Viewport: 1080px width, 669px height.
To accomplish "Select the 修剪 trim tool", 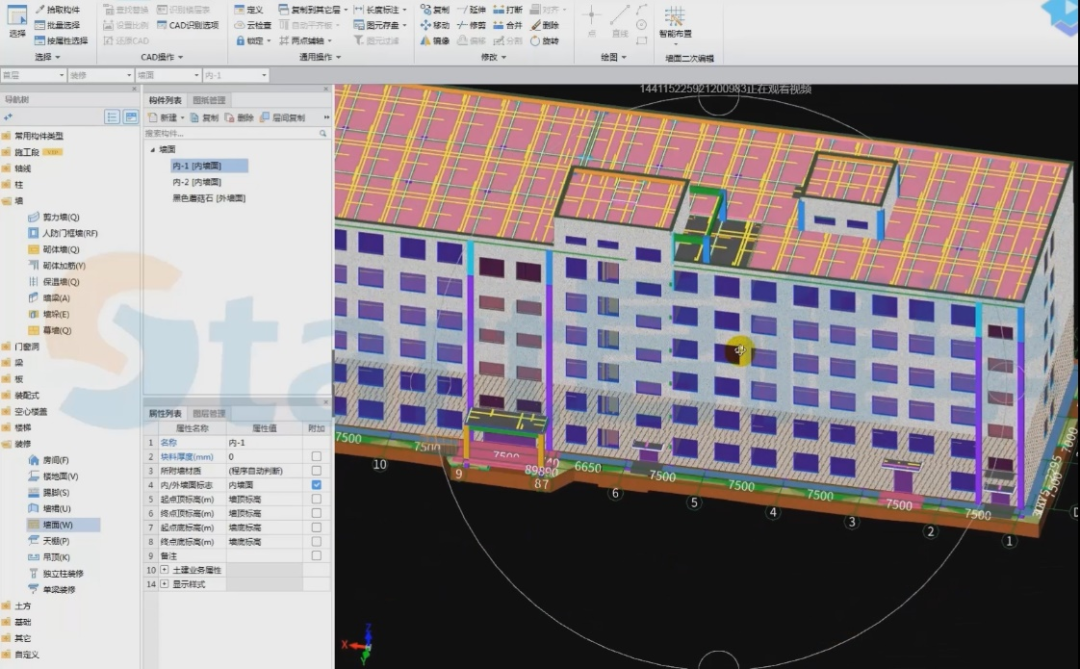I will click(471, 25).
